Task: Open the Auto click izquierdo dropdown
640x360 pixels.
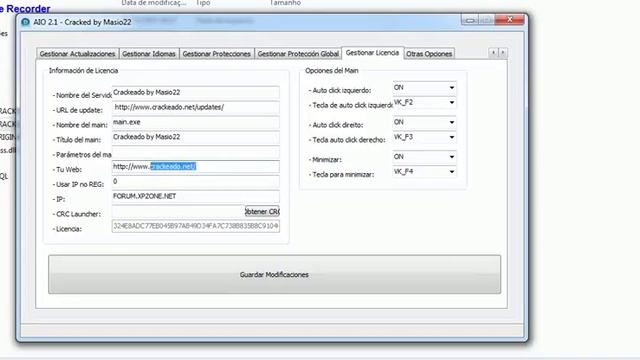Action: (424, 87)
